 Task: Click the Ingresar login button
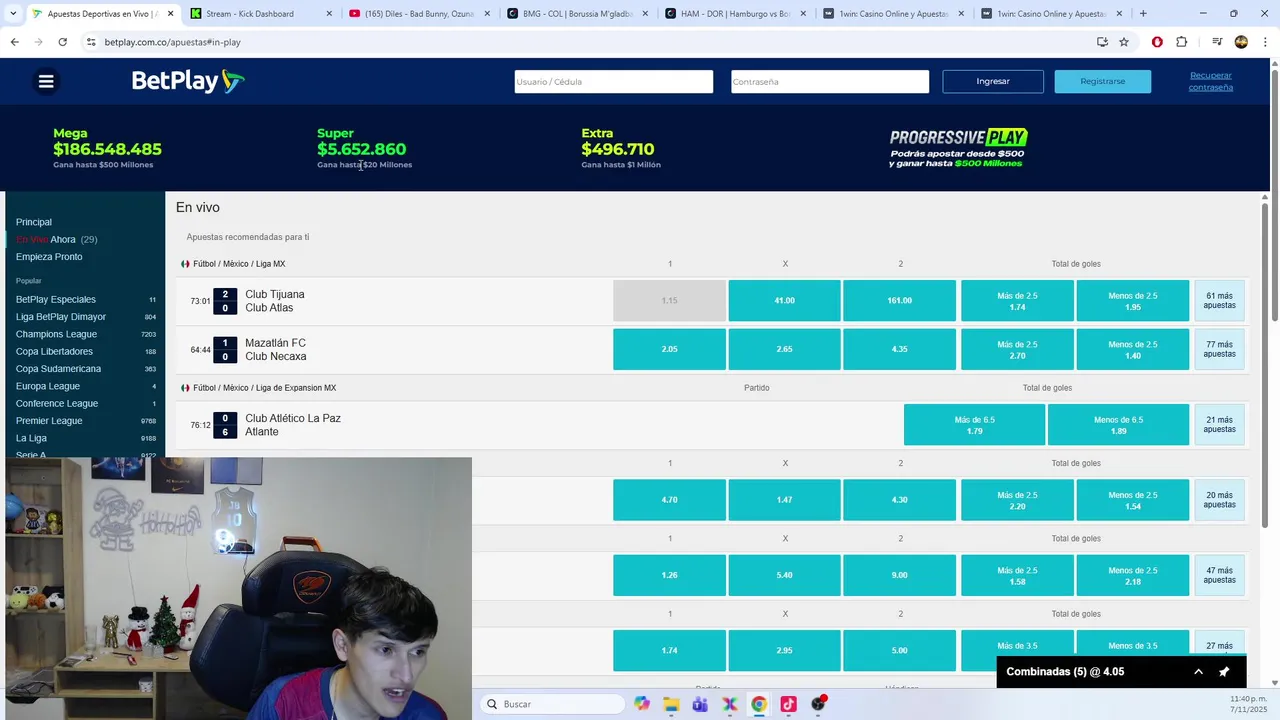tap(993, 81)
